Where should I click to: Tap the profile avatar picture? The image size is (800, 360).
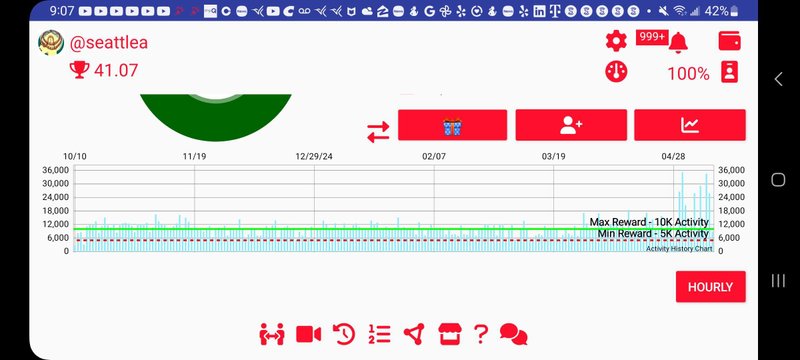coord(51,42)
